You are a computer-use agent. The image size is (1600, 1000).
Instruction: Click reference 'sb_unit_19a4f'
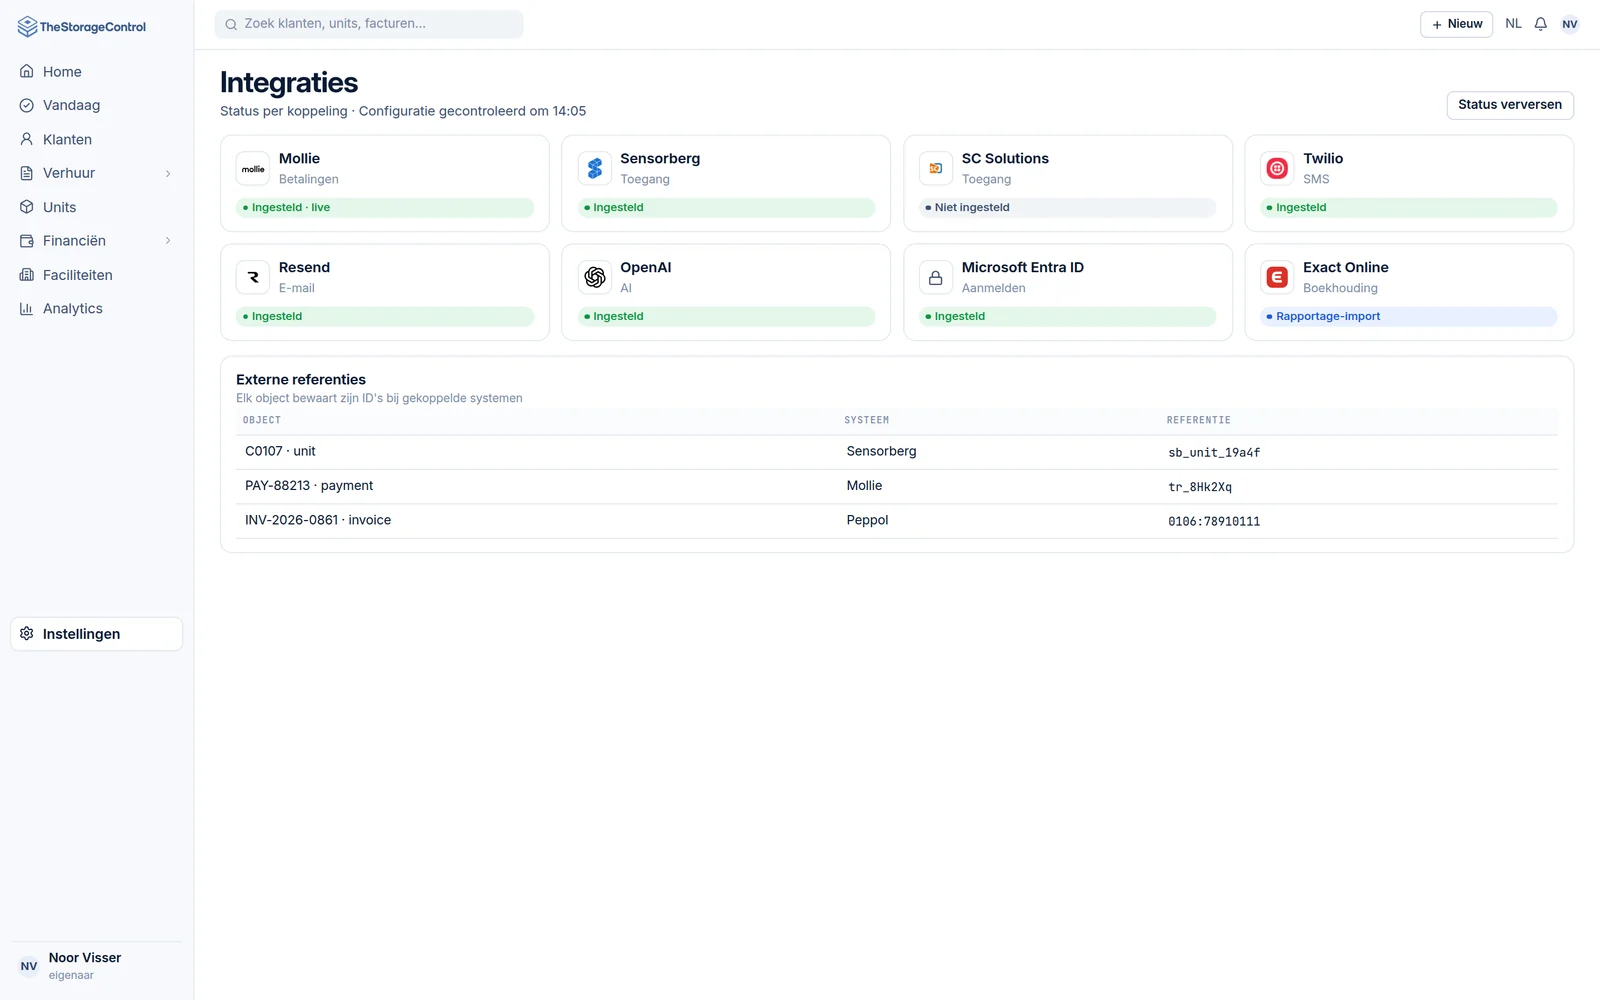pyautogui.click(x=1214, y=453)
